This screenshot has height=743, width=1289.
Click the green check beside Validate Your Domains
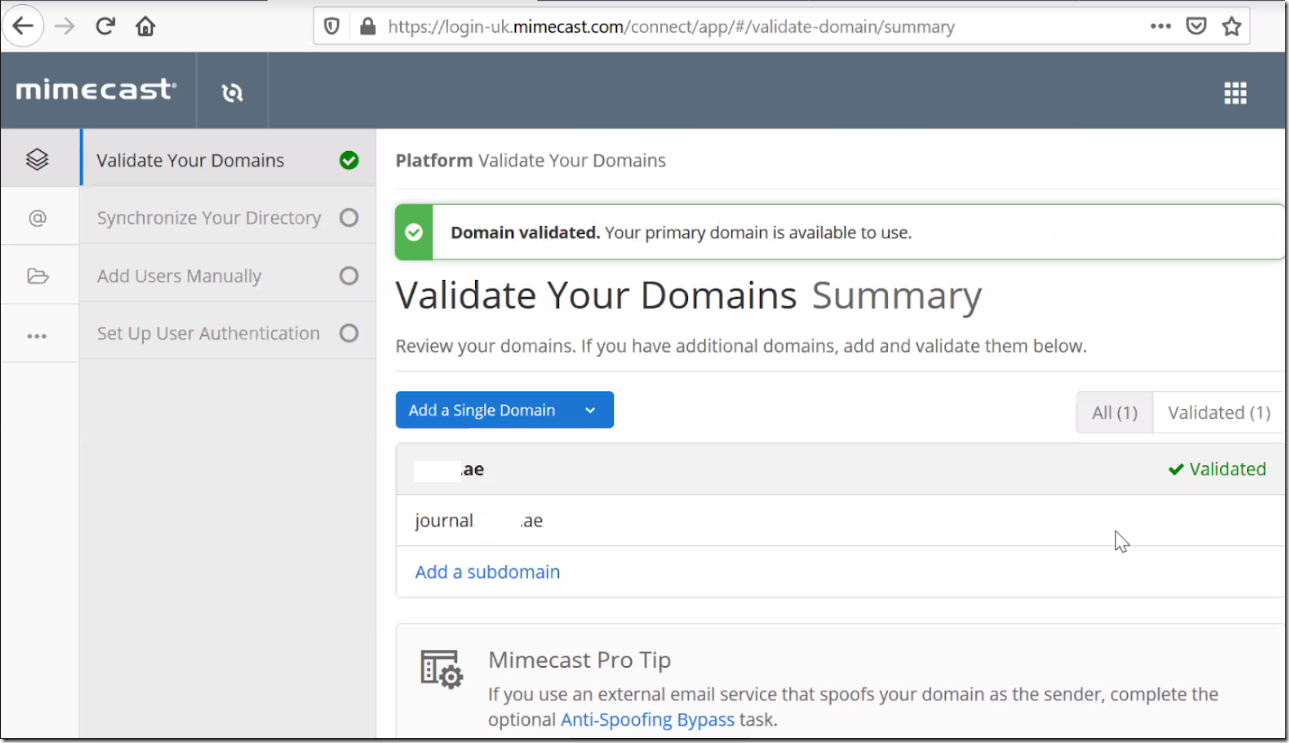pyautogui.click(x=349, y=160)
